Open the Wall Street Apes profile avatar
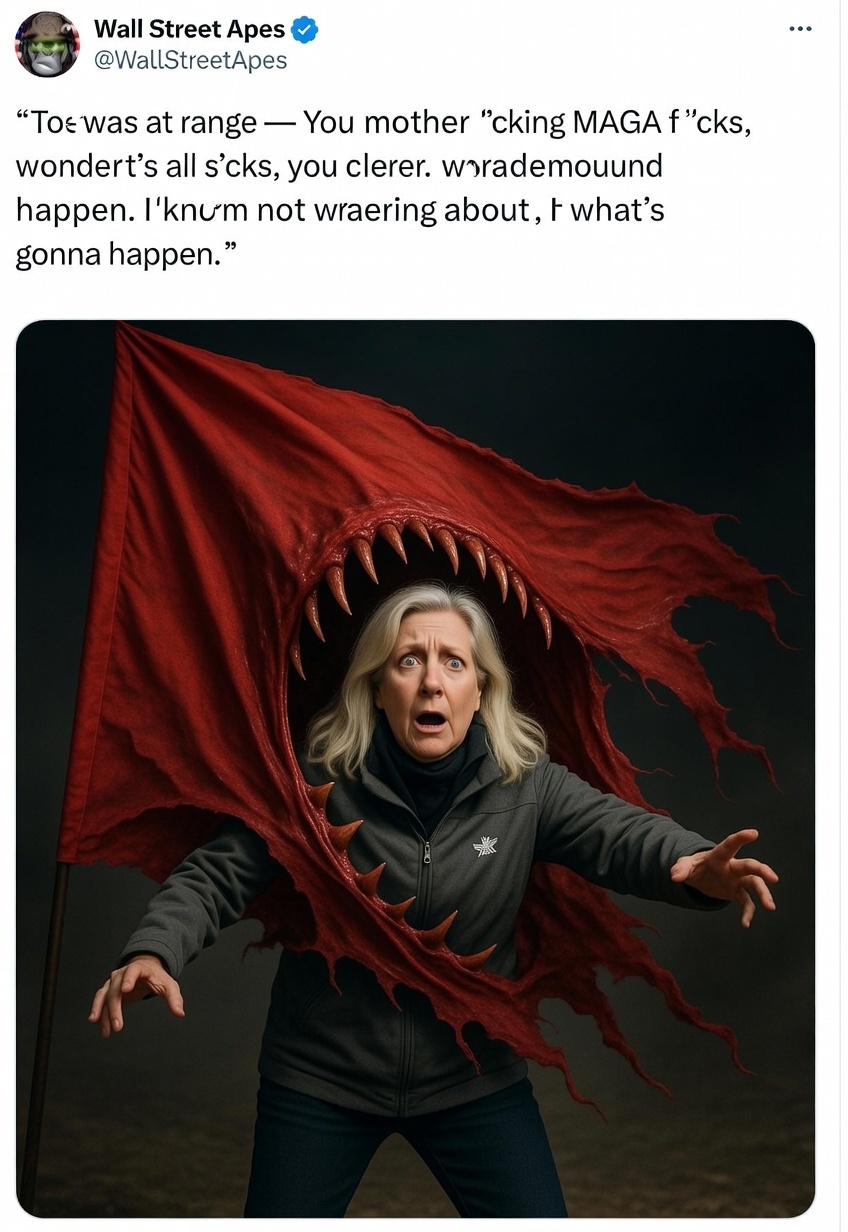 [x=47, y=45]
